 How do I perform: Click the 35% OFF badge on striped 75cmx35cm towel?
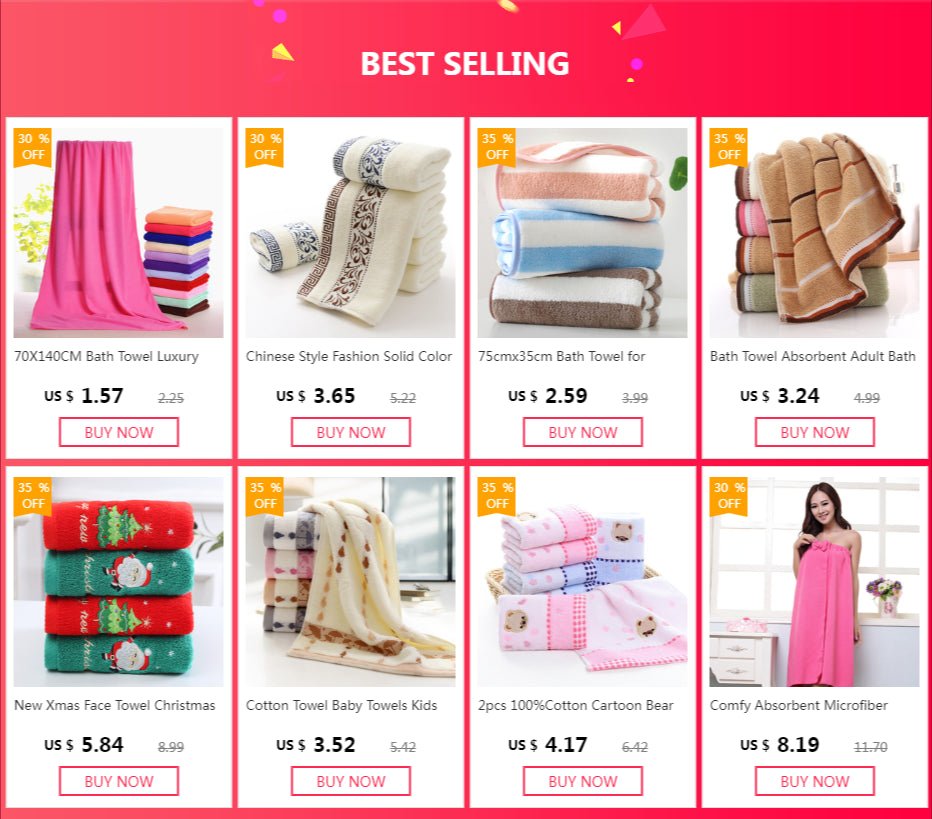496,147
